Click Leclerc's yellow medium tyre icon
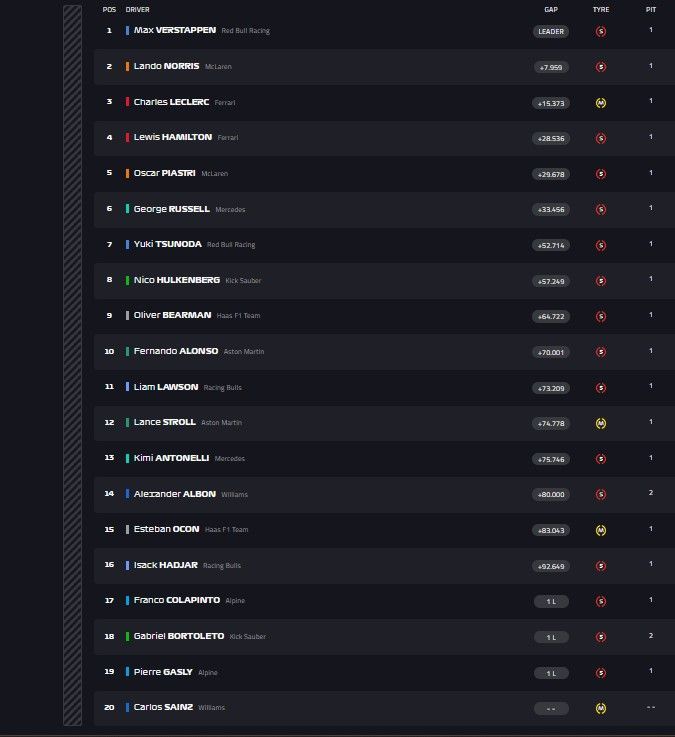 (600, 102)
